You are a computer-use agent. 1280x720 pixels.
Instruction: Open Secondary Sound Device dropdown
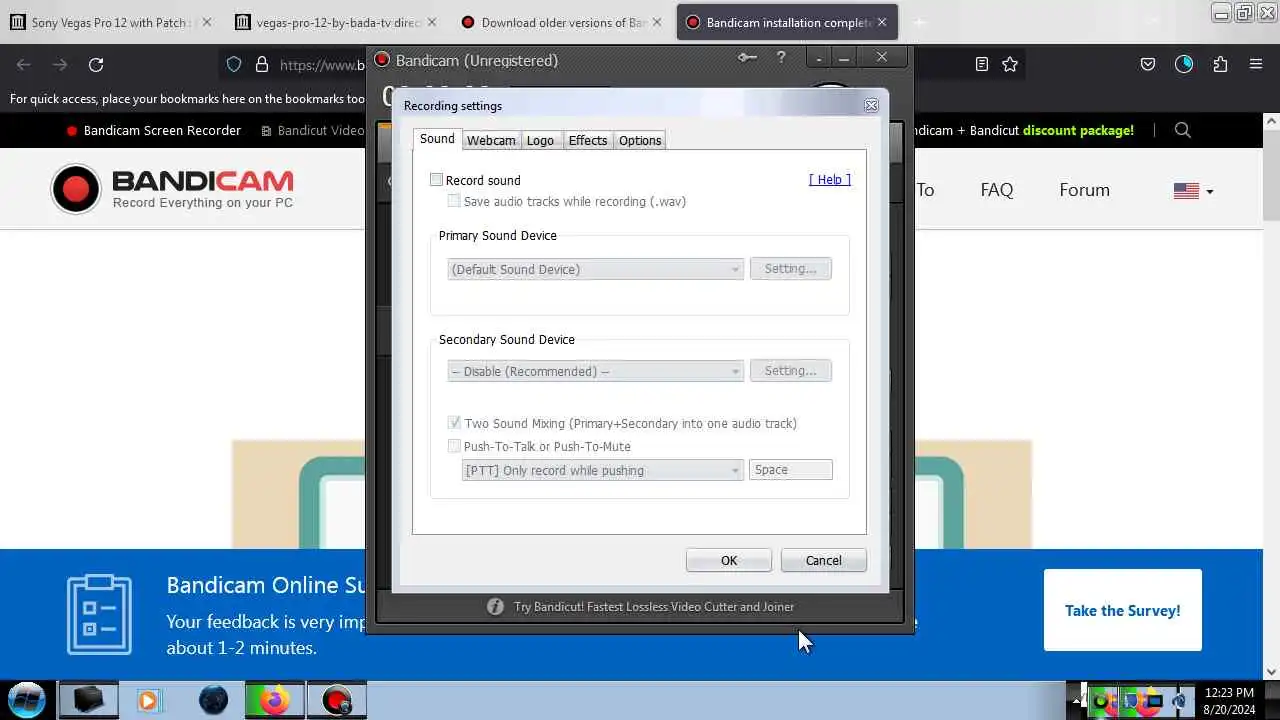point(595,371)
